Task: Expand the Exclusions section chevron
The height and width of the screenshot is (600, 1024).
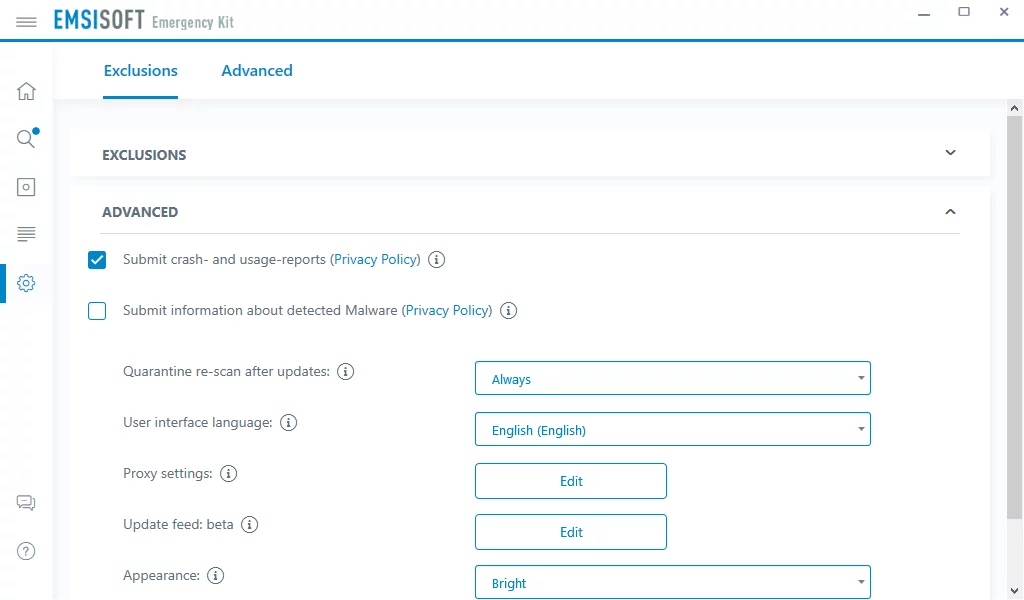Action: click(950, 154)
